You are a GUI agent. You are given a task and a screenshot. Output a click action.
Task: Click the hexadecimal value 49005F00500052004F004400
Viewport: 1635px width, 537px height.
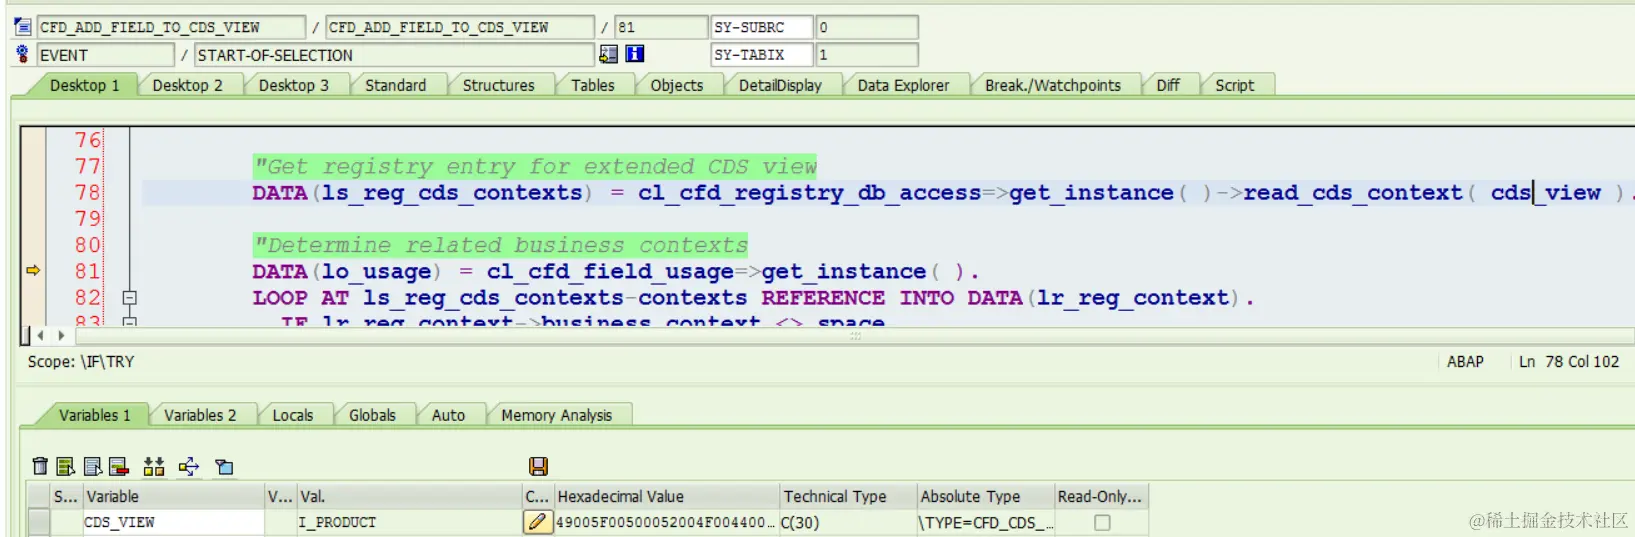[x=665, y=522]
